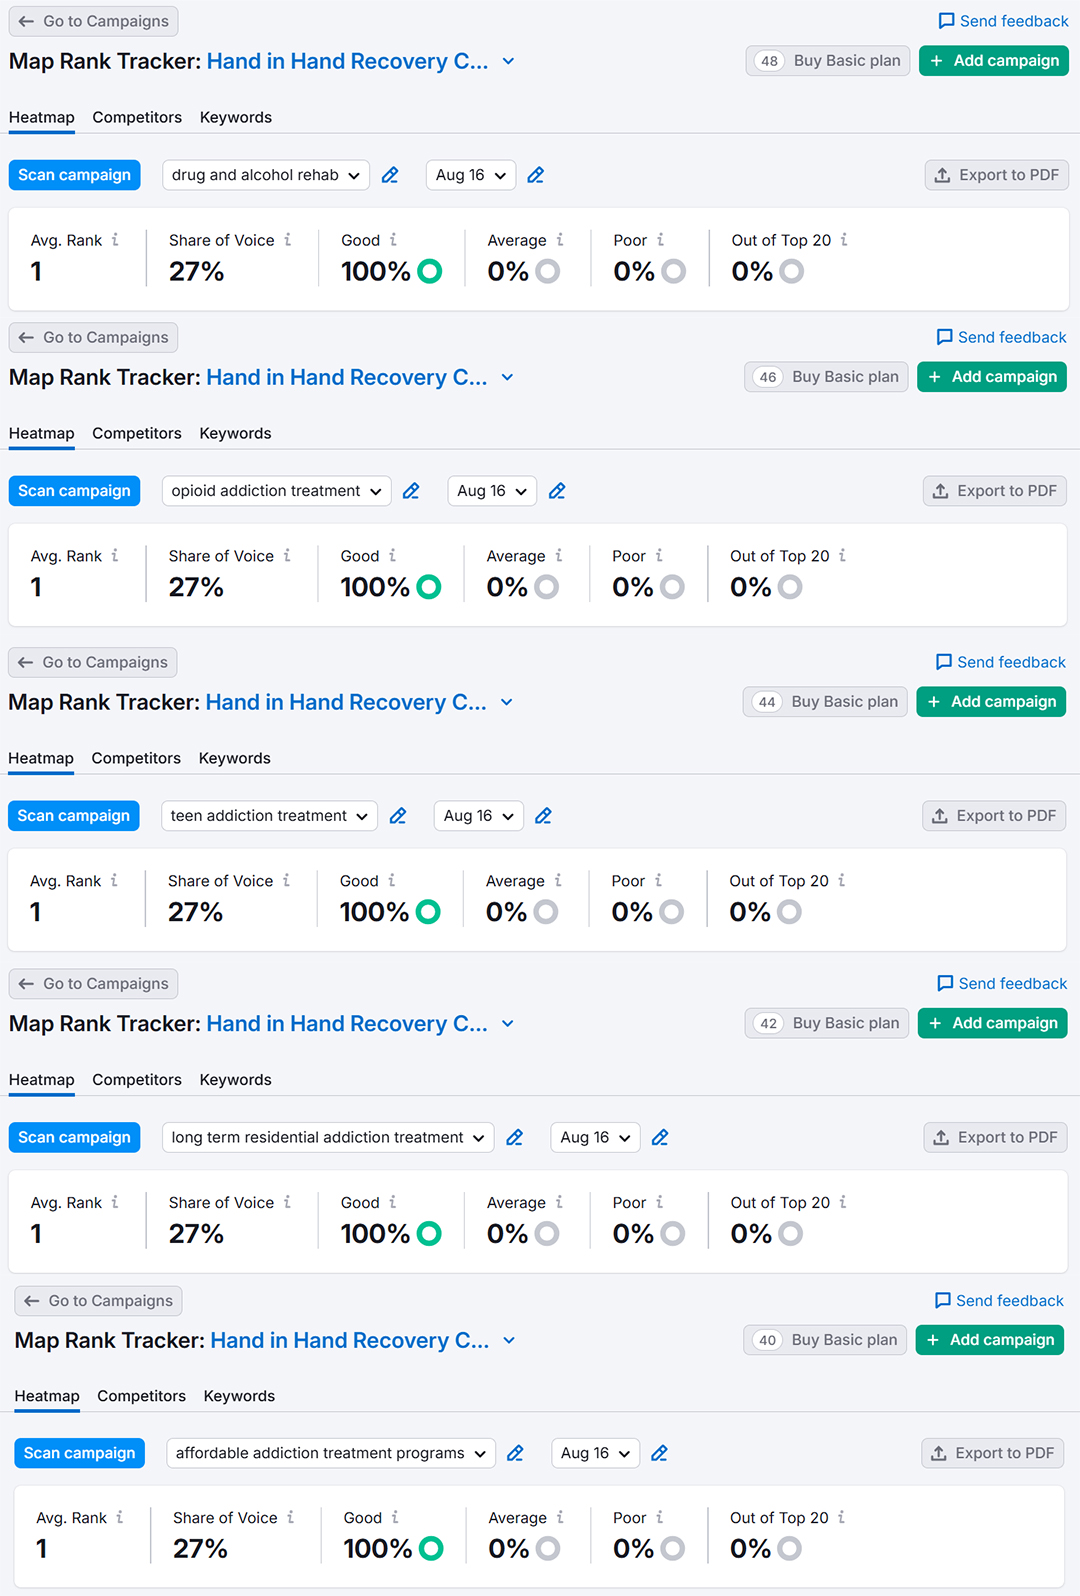Open the "affordable addiction treatment programs" dropdown
Image resolution: width=1080 pixels, height=1596 pixels.
pyautogui.click(x=331, y=1453)
